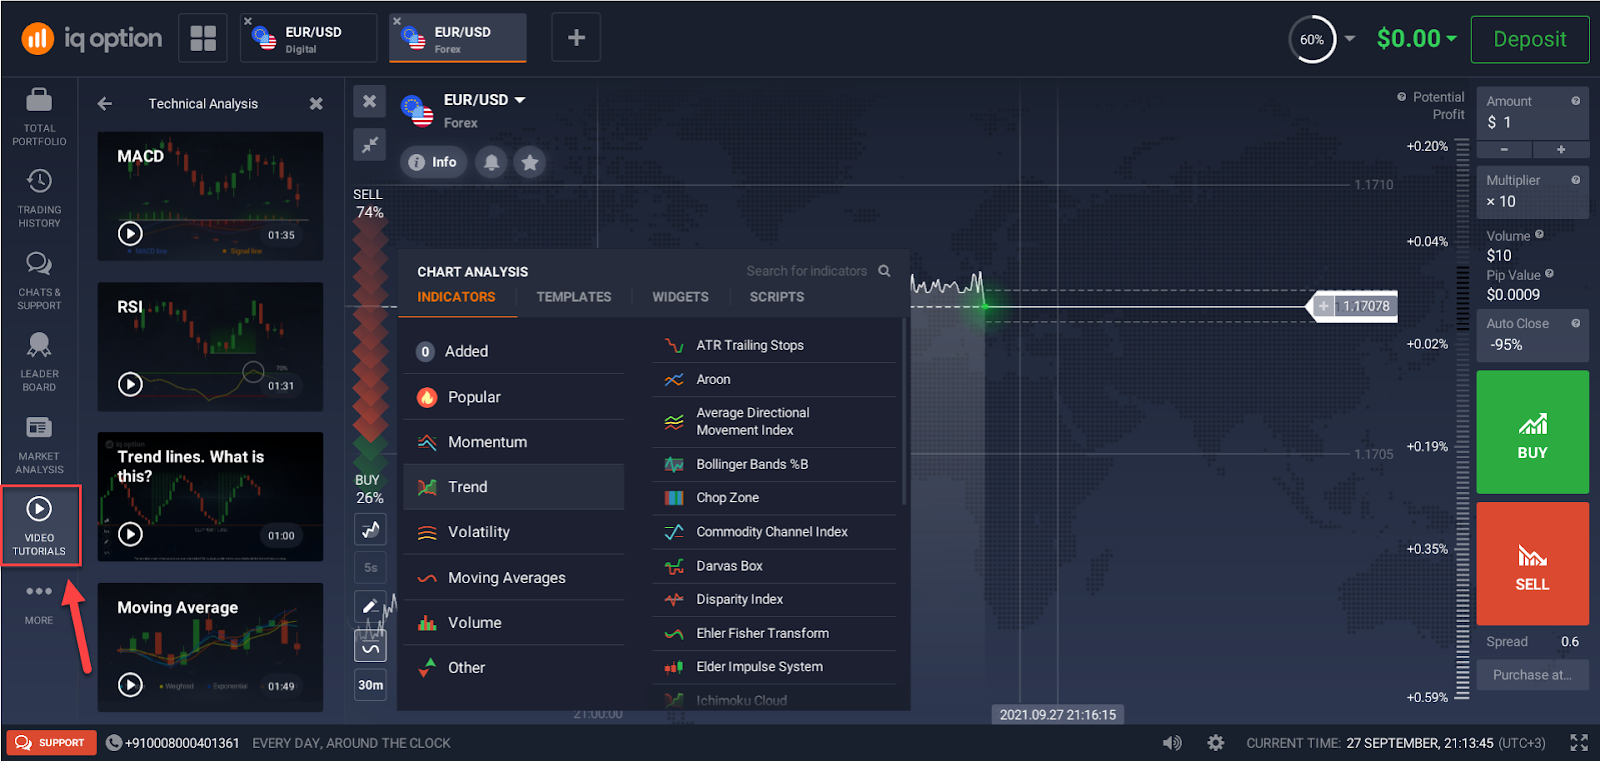Image resolution: width=1600 pixels, height=761 pixels.
Task: Open the Popular indicators category
Action: (514, 397)
